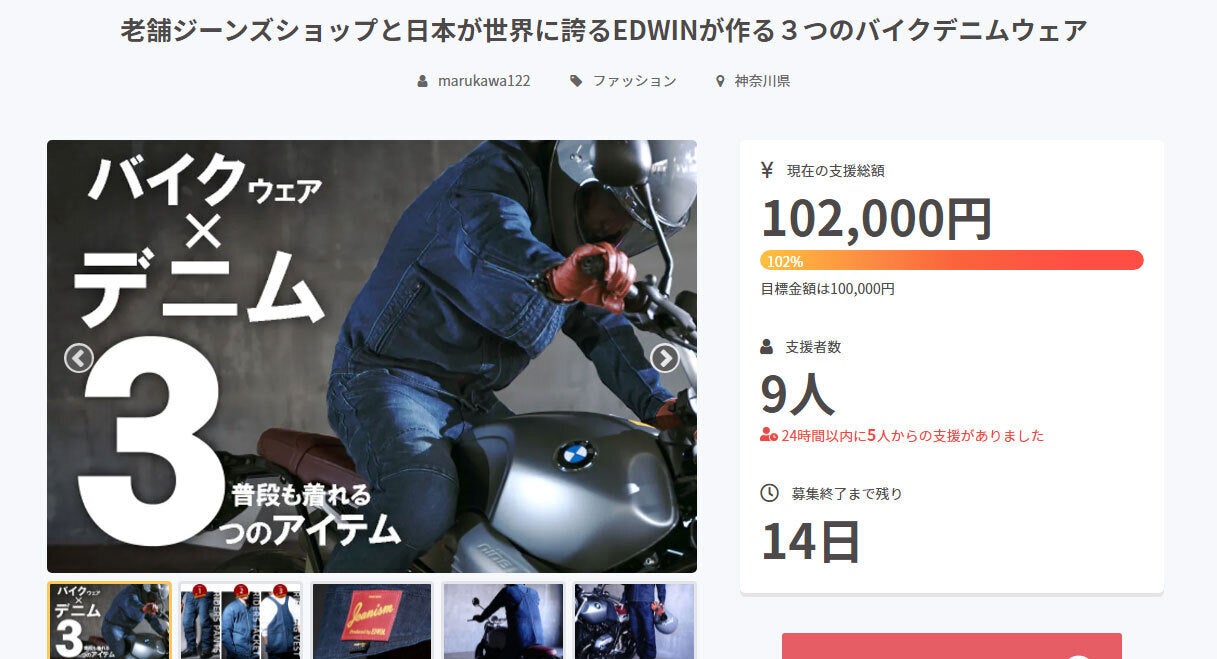The height and width of the screenshot is (659, 1217).
Task: Select fifth thumbnail of rider holding helmet
Action: 635,620
